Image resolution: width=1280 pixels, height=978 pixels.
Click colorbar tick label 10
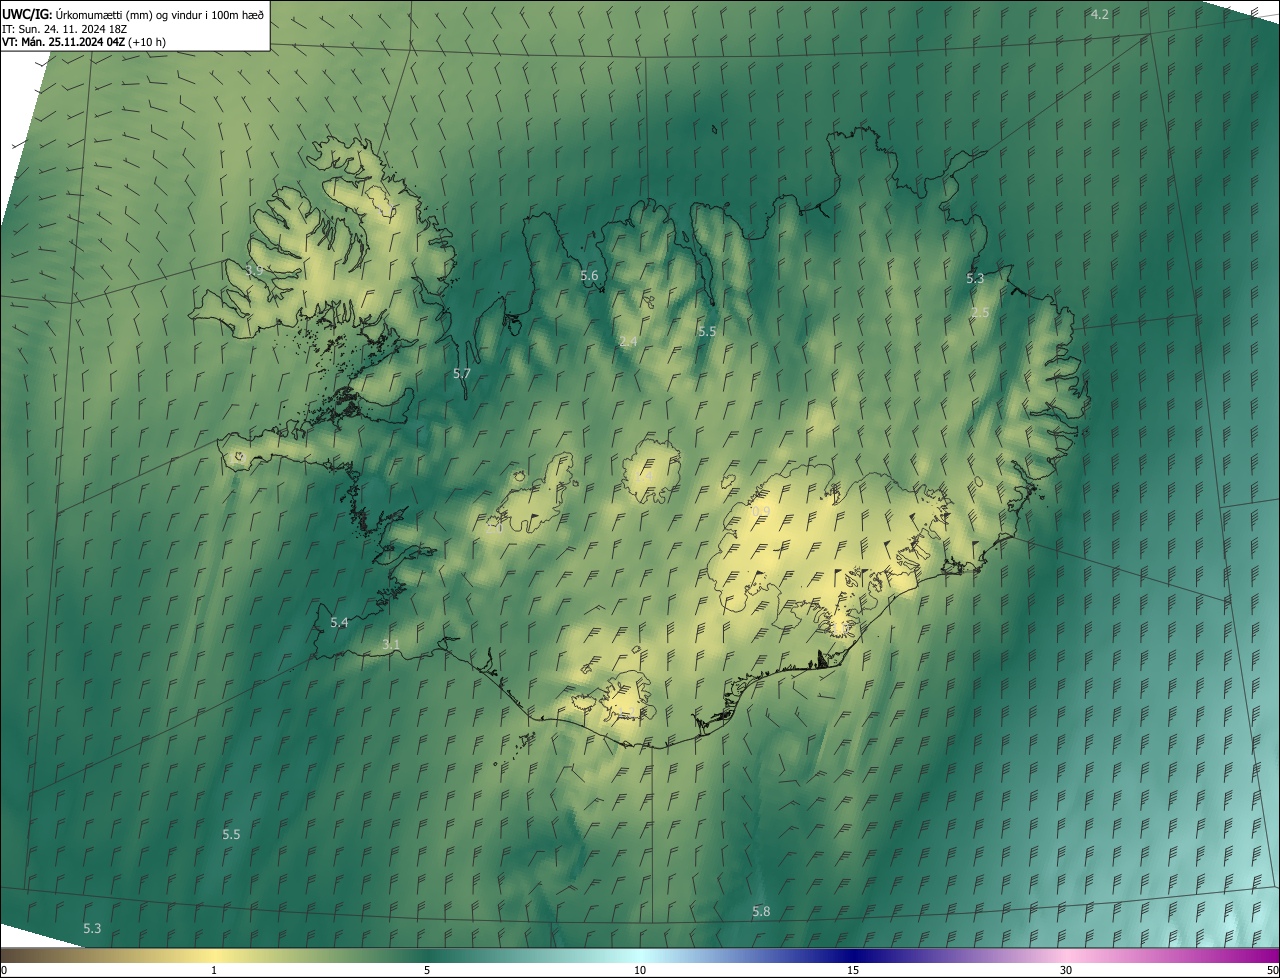tap(640, 970)
